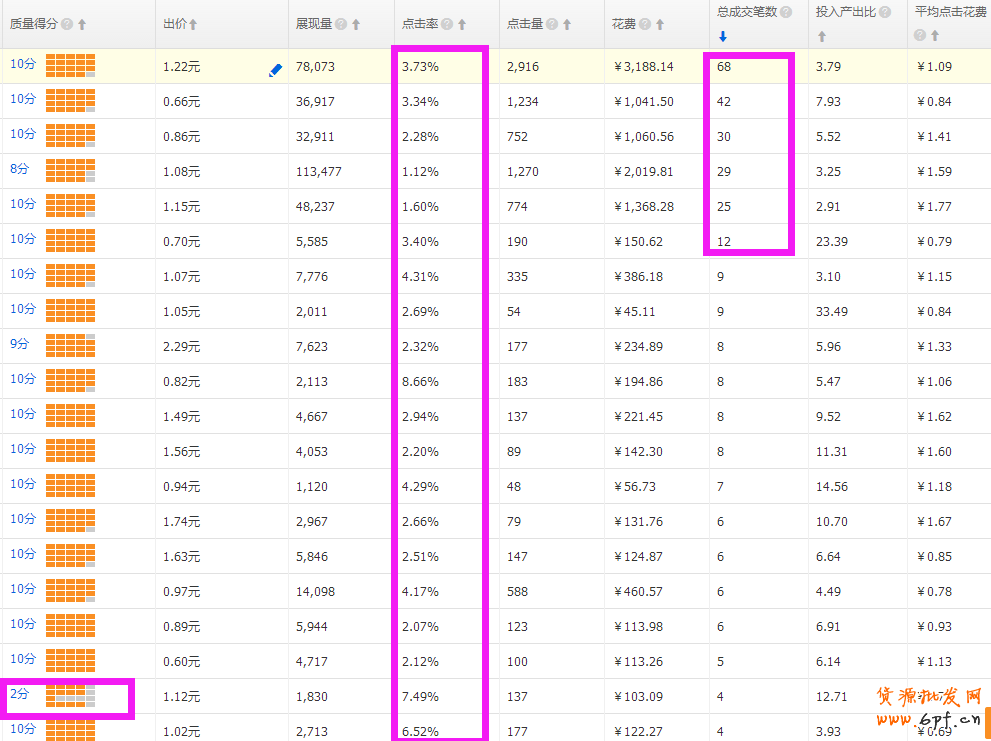Click the blue sort arrow under 总成交笔数
Image resolution: width=991 pixels, height=741 pixels.
[723, 37]
